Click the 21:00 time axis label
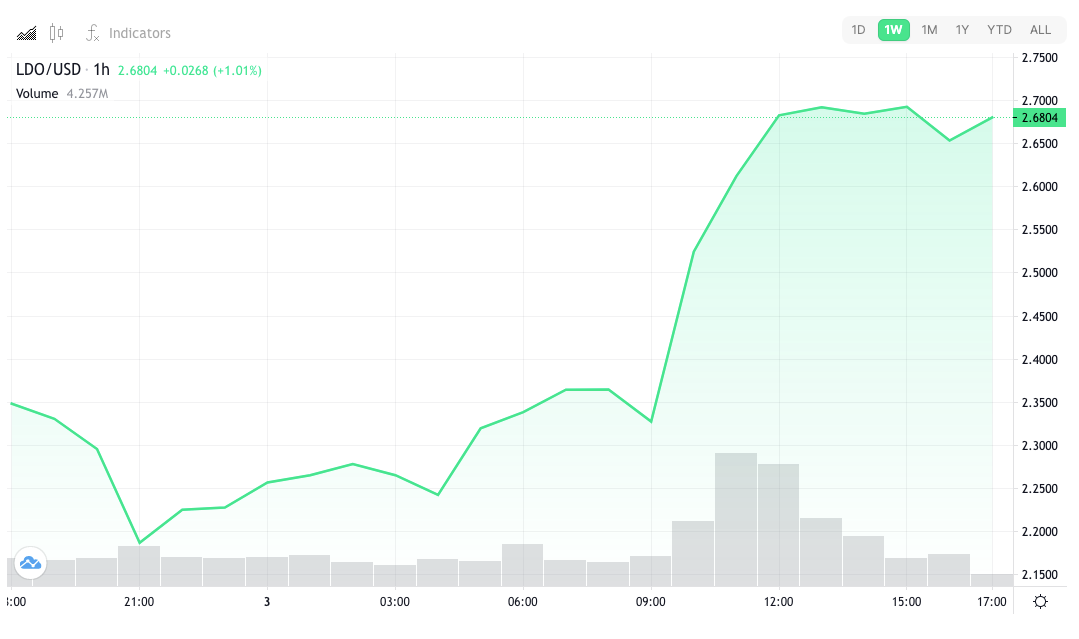 point(139,602)
